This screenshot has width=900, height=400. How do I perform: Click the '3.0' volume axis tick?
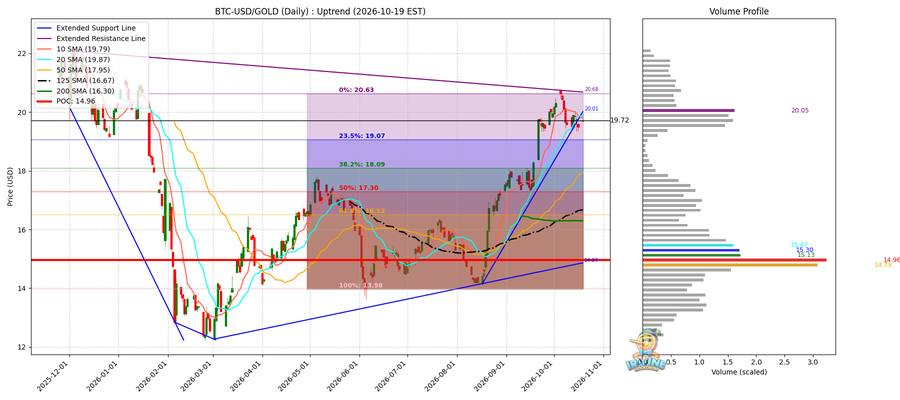(x=813, y=363)
